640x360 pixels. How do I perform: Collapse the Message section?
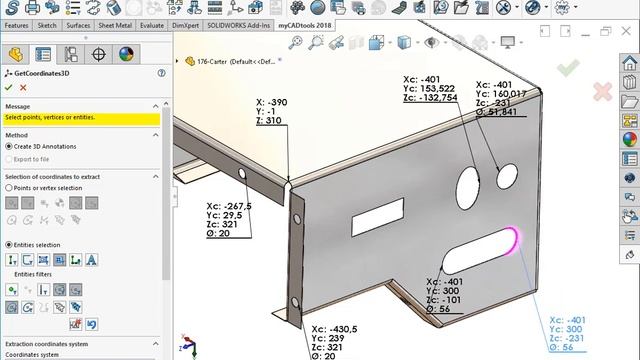(156, 106)
